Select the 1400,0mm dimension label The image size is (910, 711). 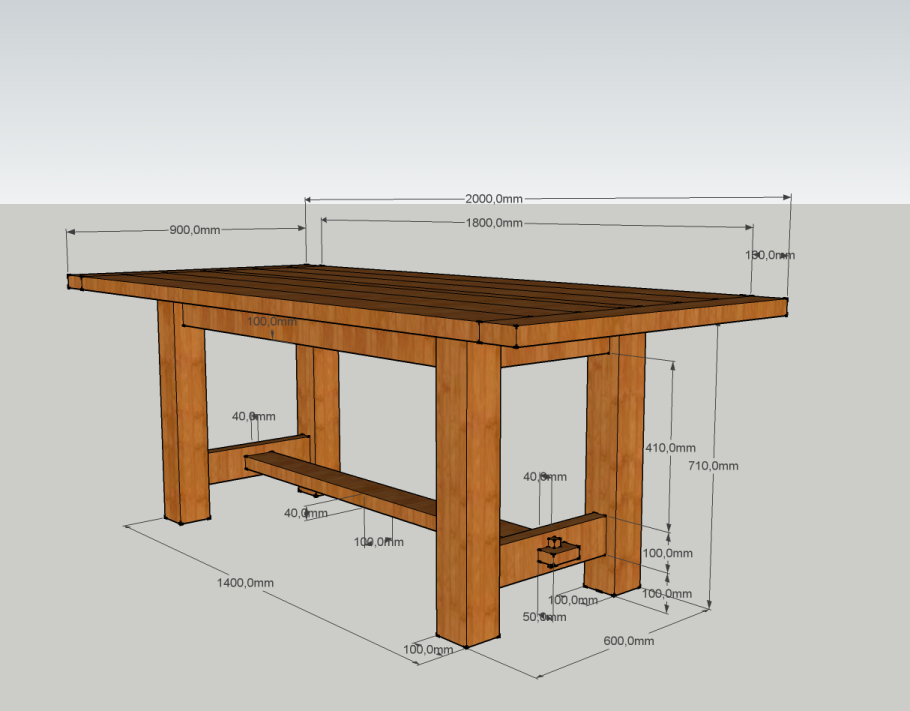(x=245, y=582)
